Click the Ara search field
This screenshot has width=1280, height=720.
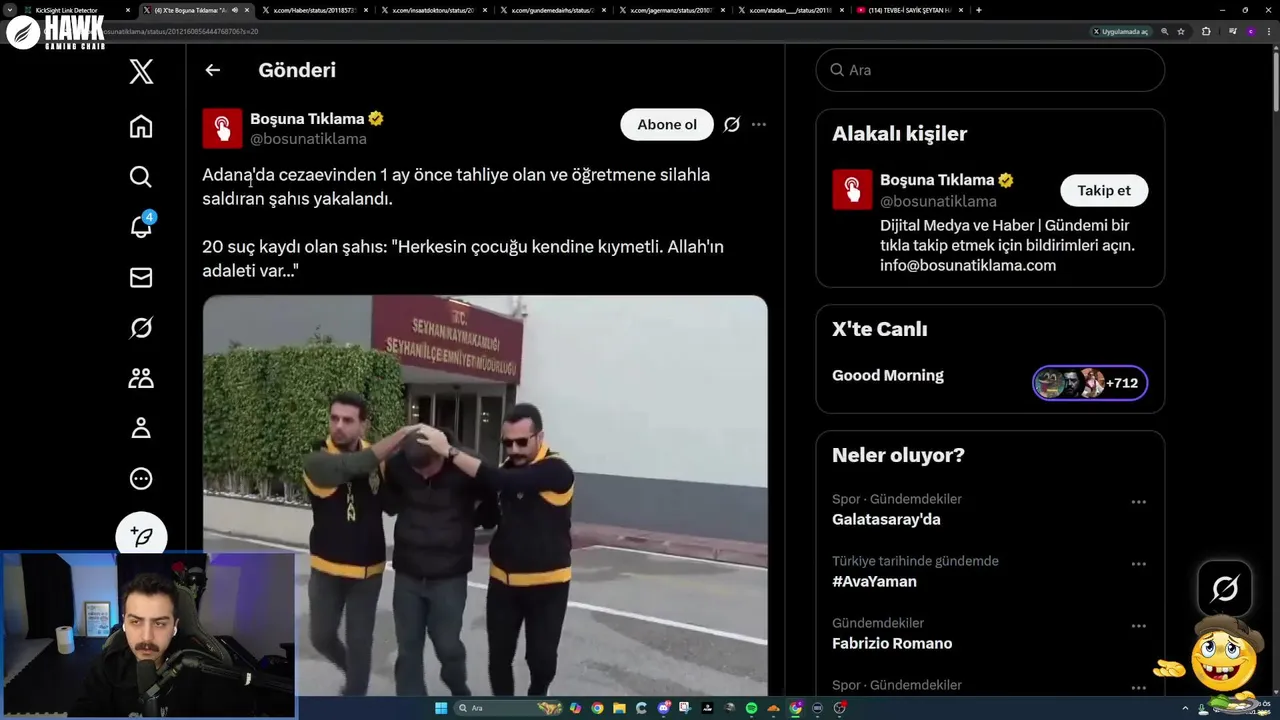coord(990,70)
